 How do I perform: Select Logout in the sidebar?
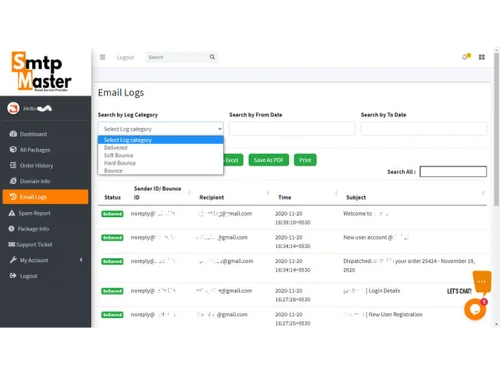(28, 276)
